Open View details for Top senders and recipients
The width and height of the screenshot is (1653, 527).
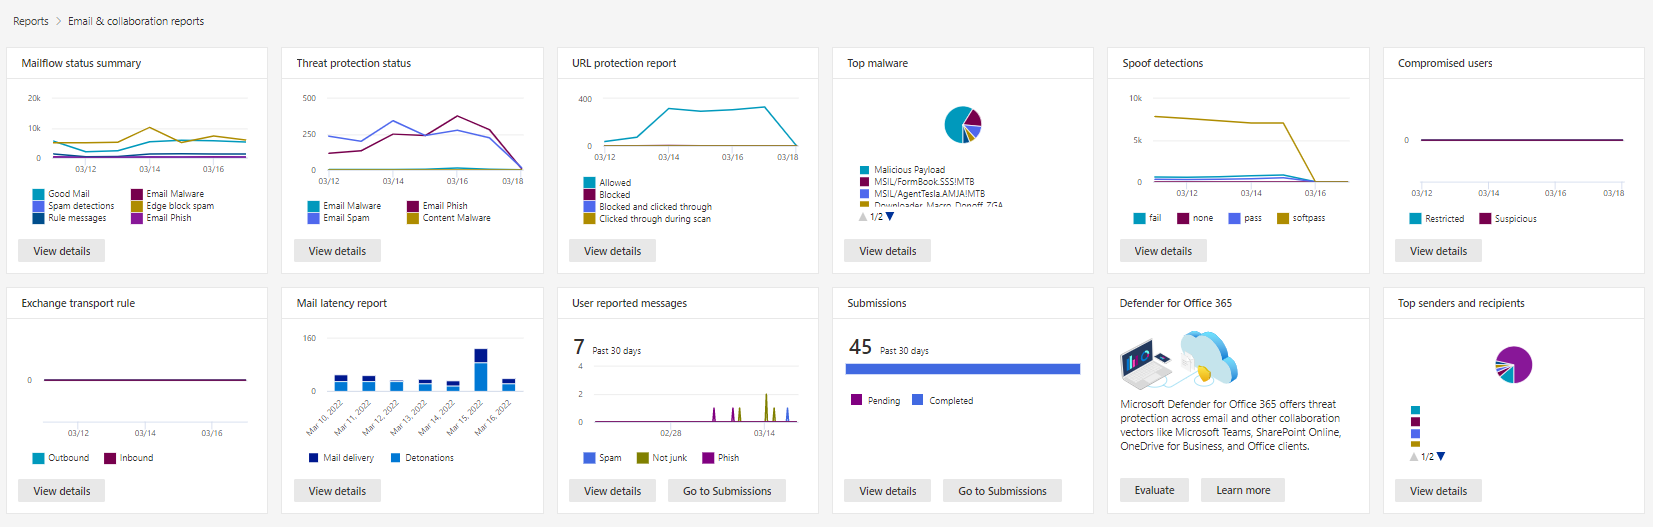1438,491
